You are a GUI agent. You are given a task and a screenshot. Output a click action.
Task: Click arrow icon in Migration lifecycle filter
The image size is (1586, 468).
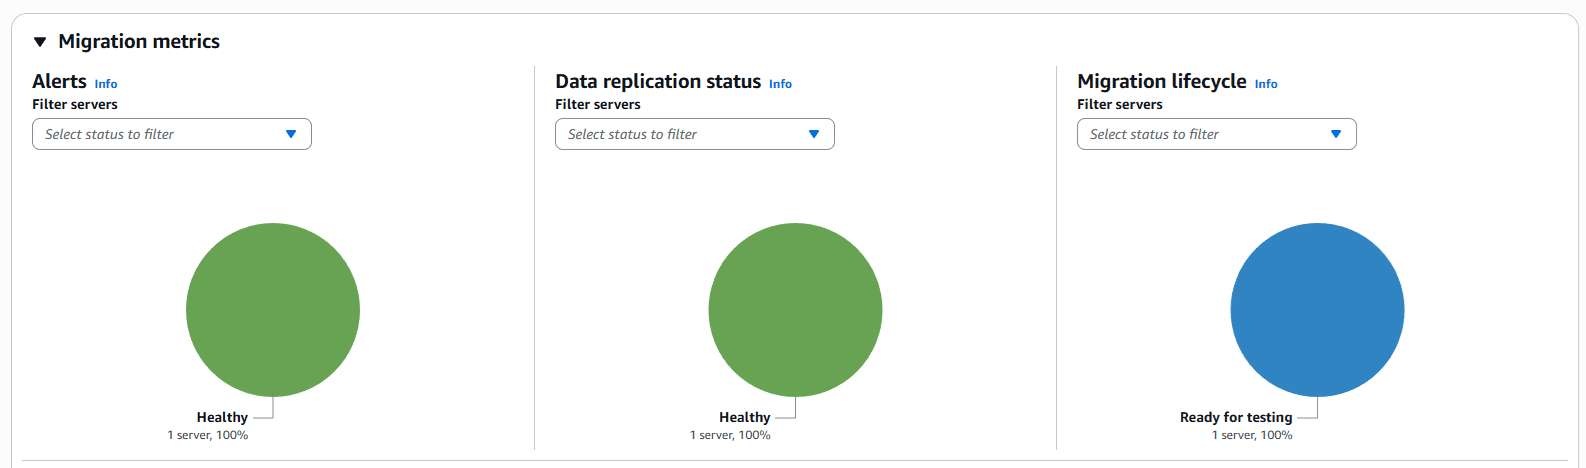click(x=1336, y=134)
